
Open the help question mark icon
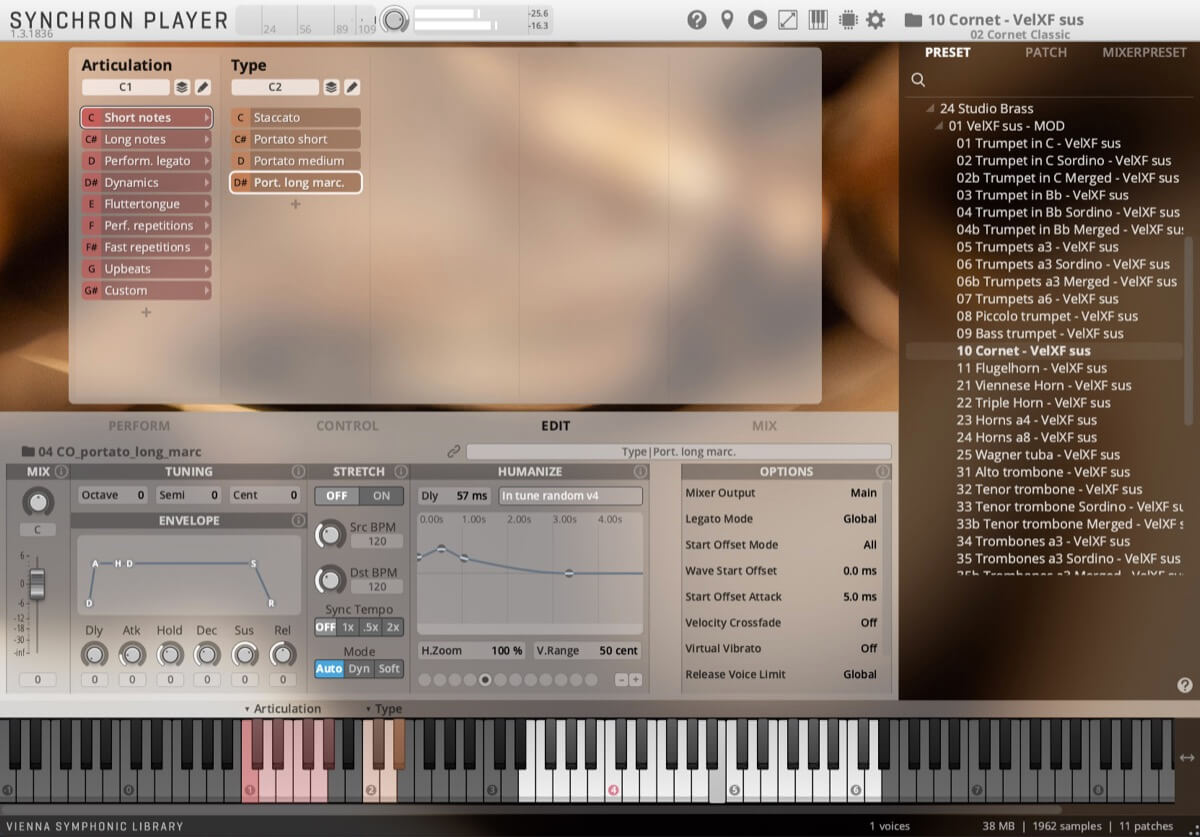697,19
